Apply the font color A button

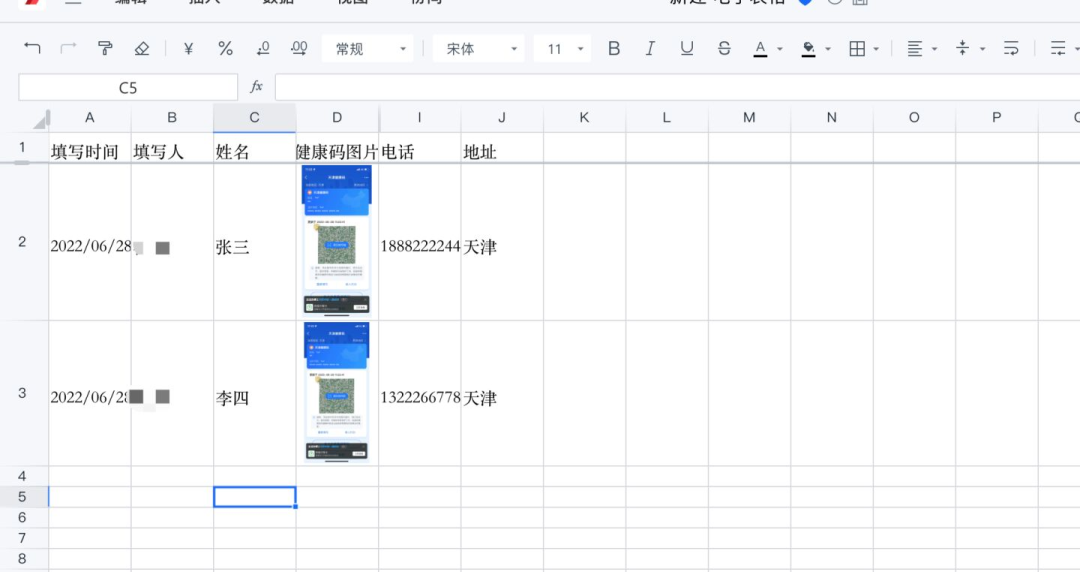pyautogui.click(x=760, y=49)
